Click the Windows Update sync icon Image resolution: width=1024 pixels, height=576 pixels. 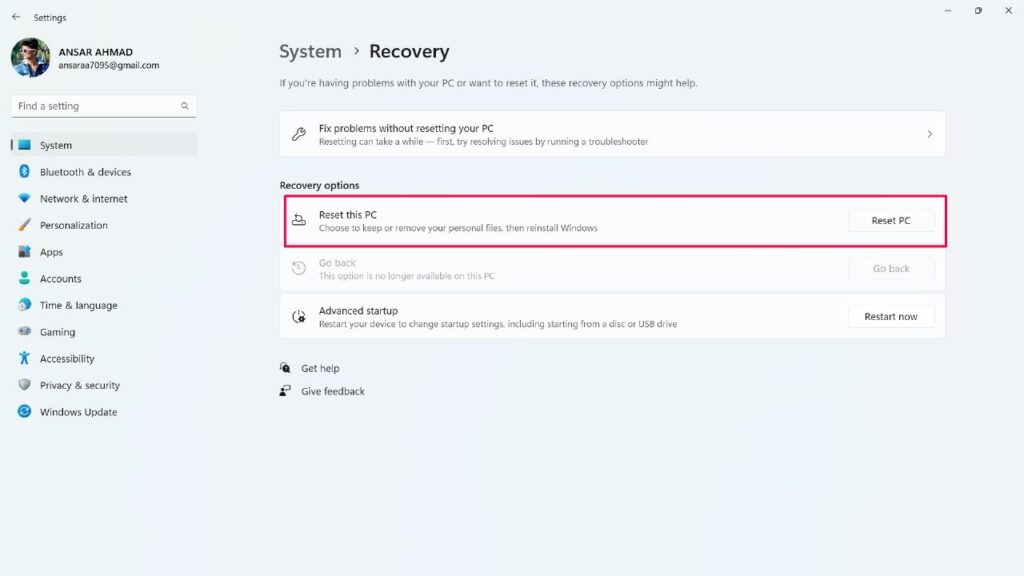pyautogui.click(x=24, y=411)
